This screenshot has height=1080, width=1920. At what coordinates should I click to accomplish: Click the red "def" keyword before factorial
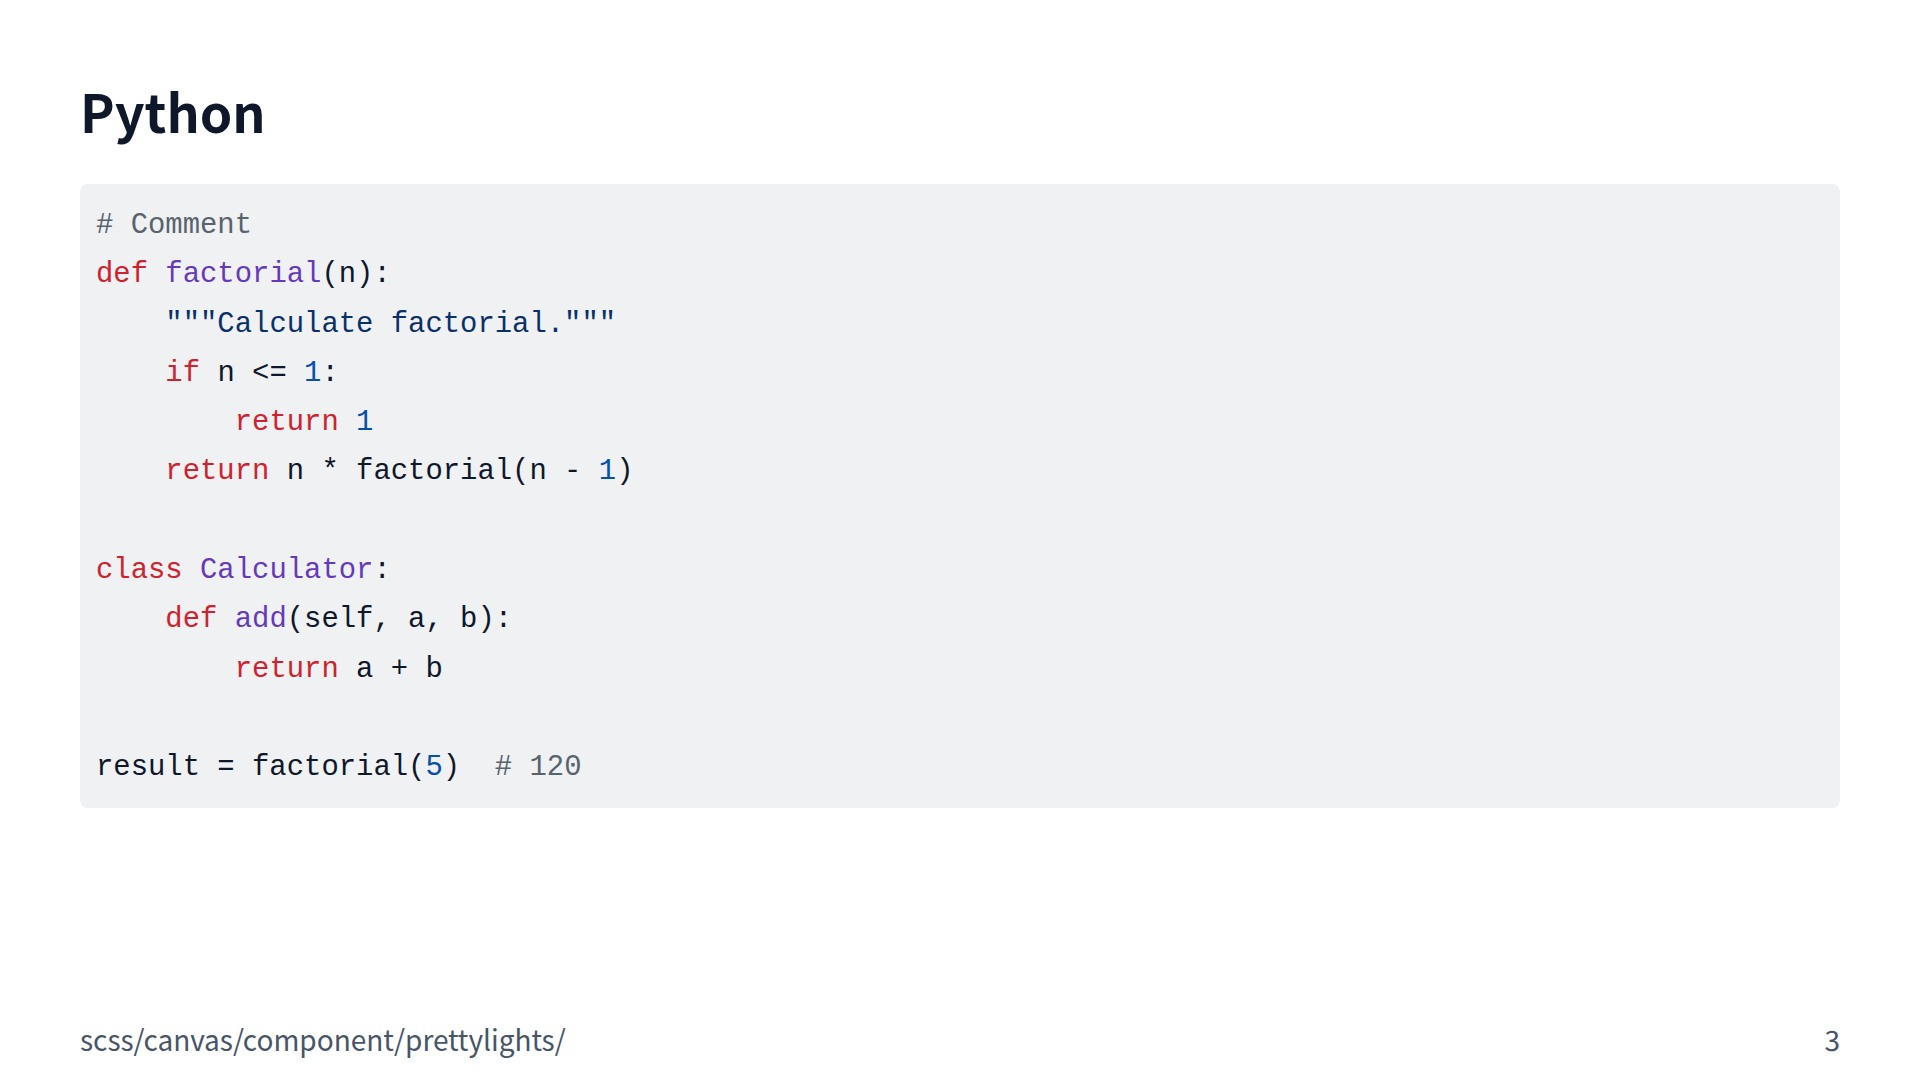[121, 273]
